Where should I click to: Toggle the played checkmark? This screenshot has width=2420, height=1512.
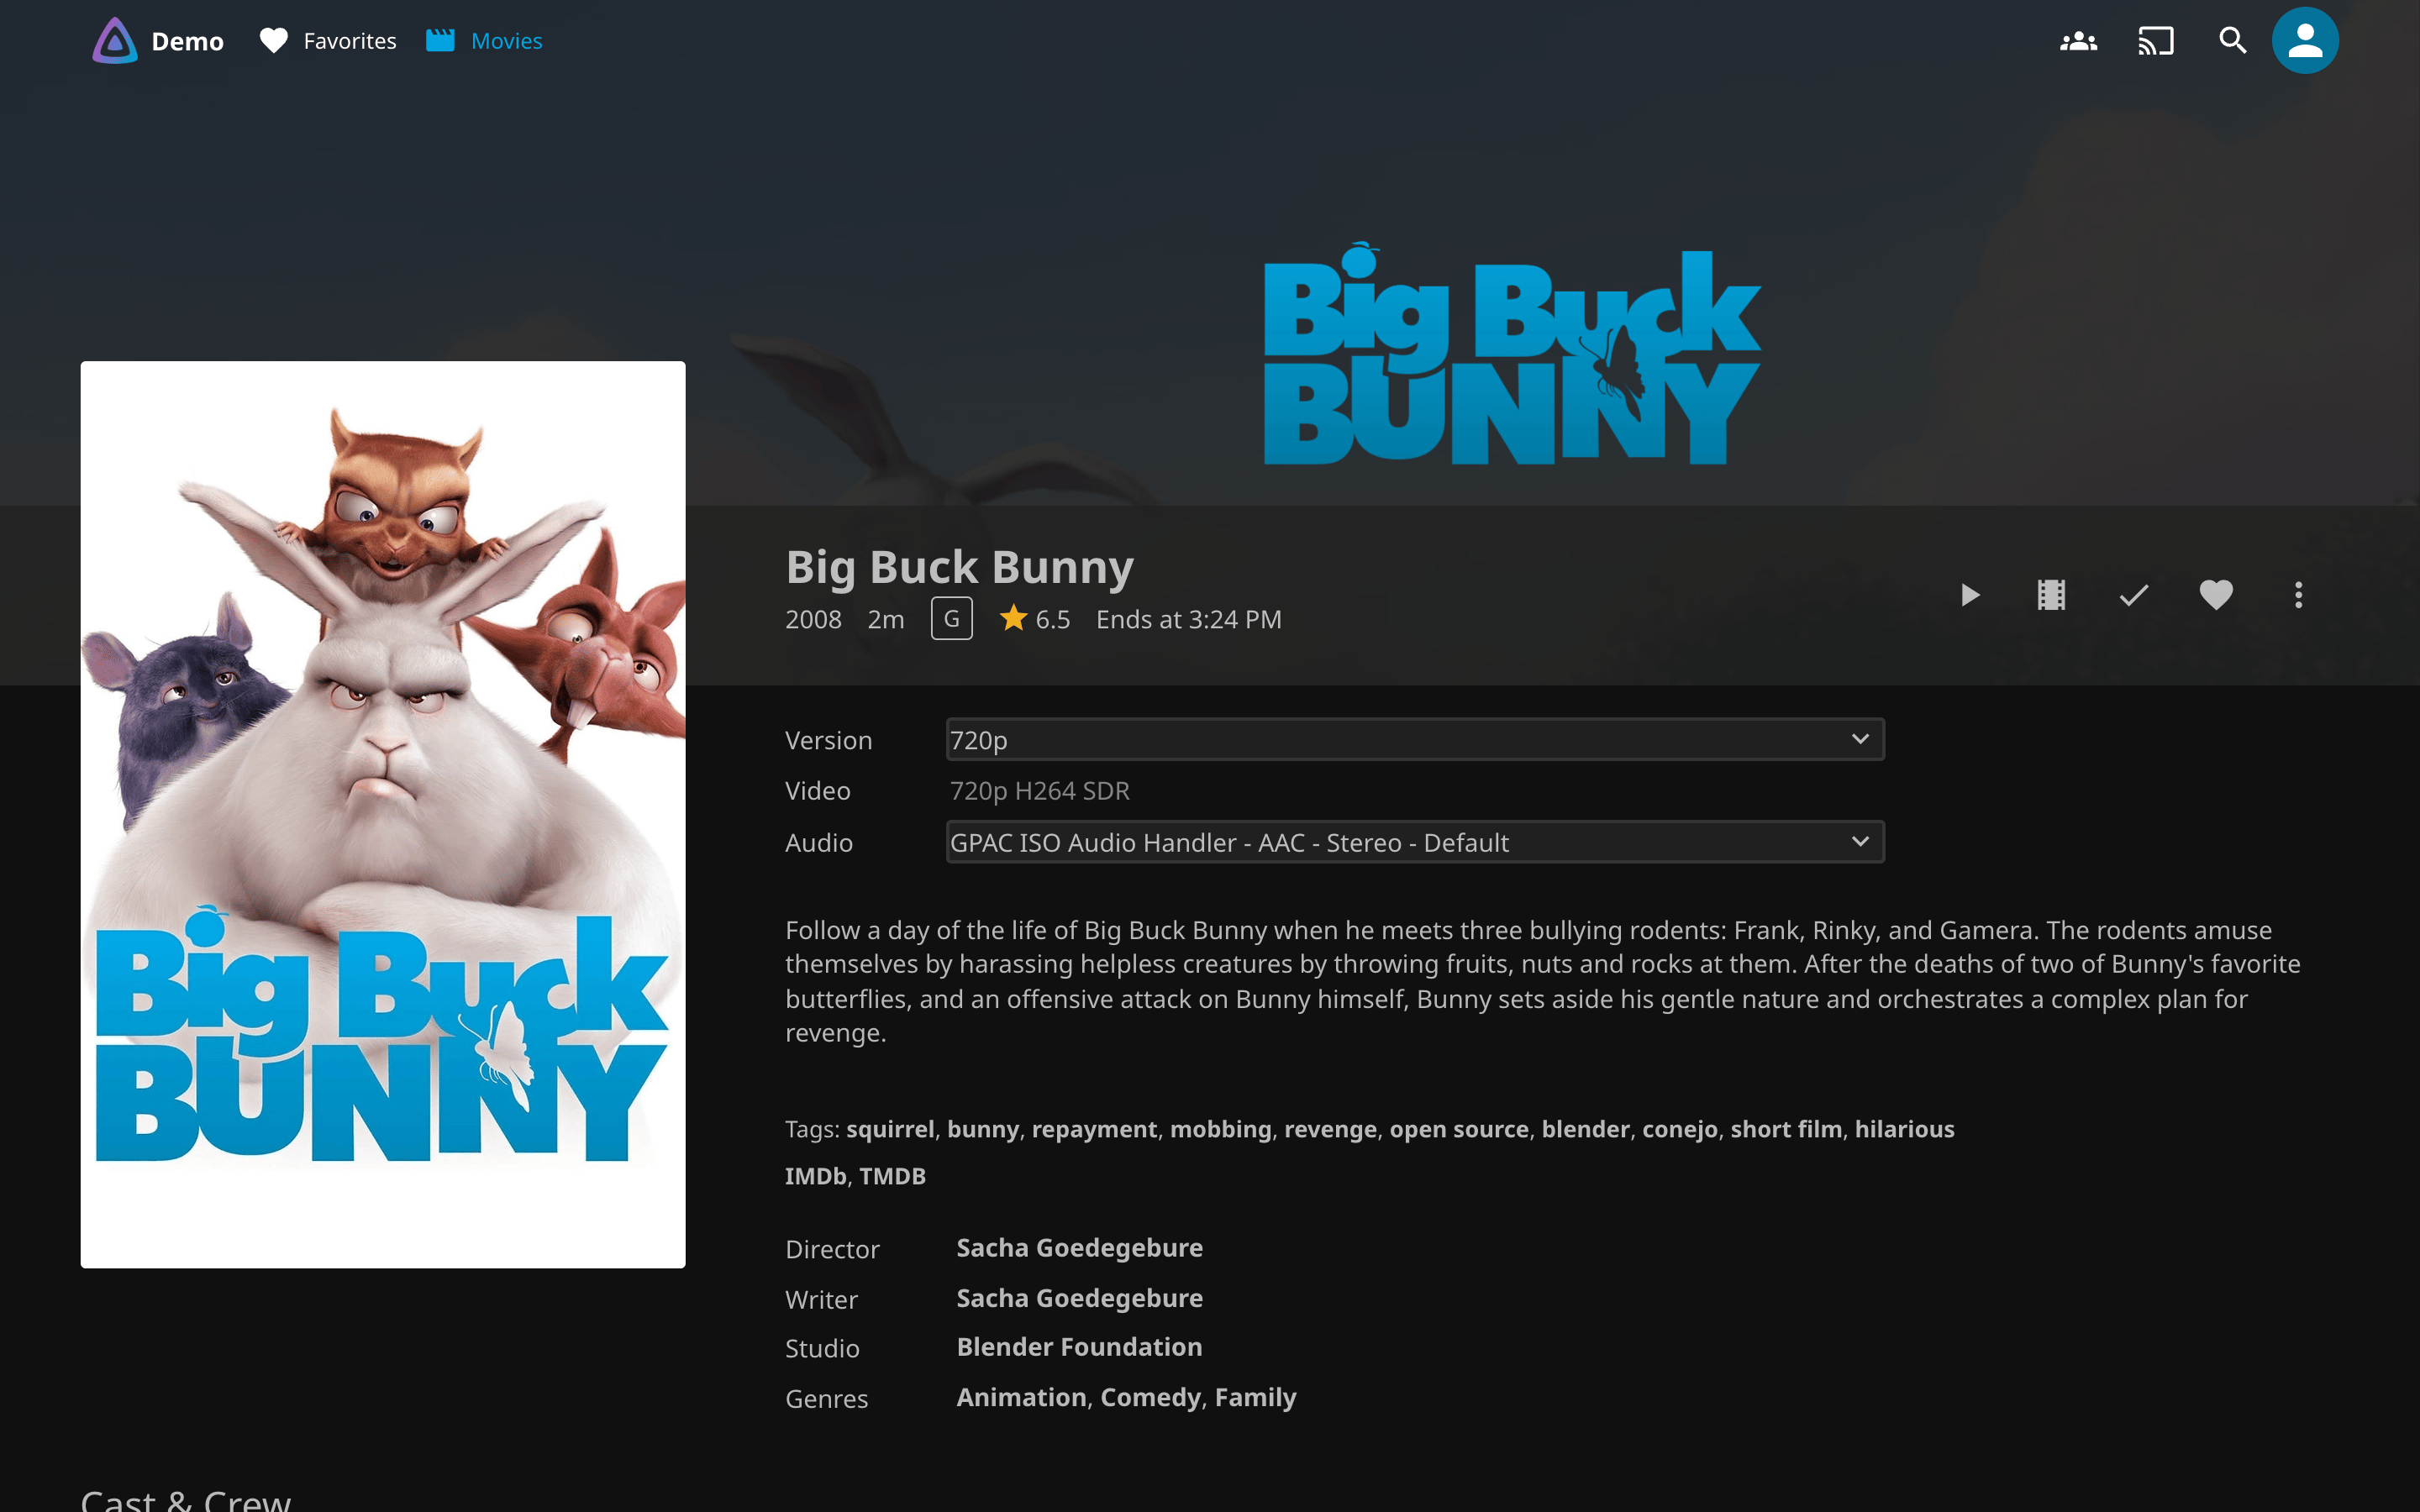pos(2133,595)
